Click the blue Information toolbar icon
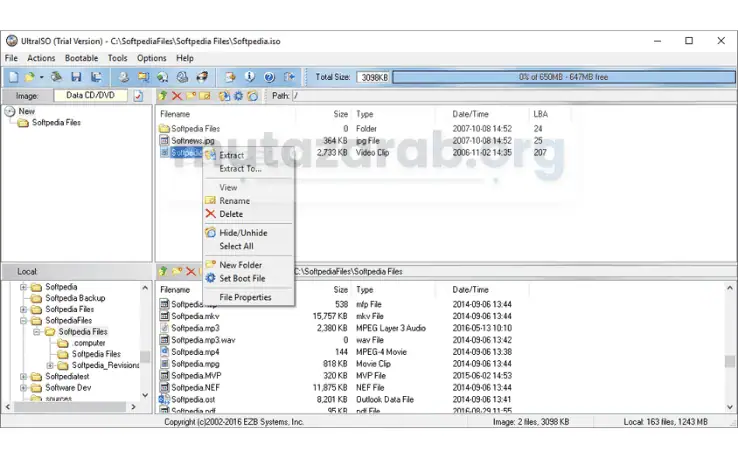Image resolution: width=738 pixels, height=458 pixels. pos(249,77)
